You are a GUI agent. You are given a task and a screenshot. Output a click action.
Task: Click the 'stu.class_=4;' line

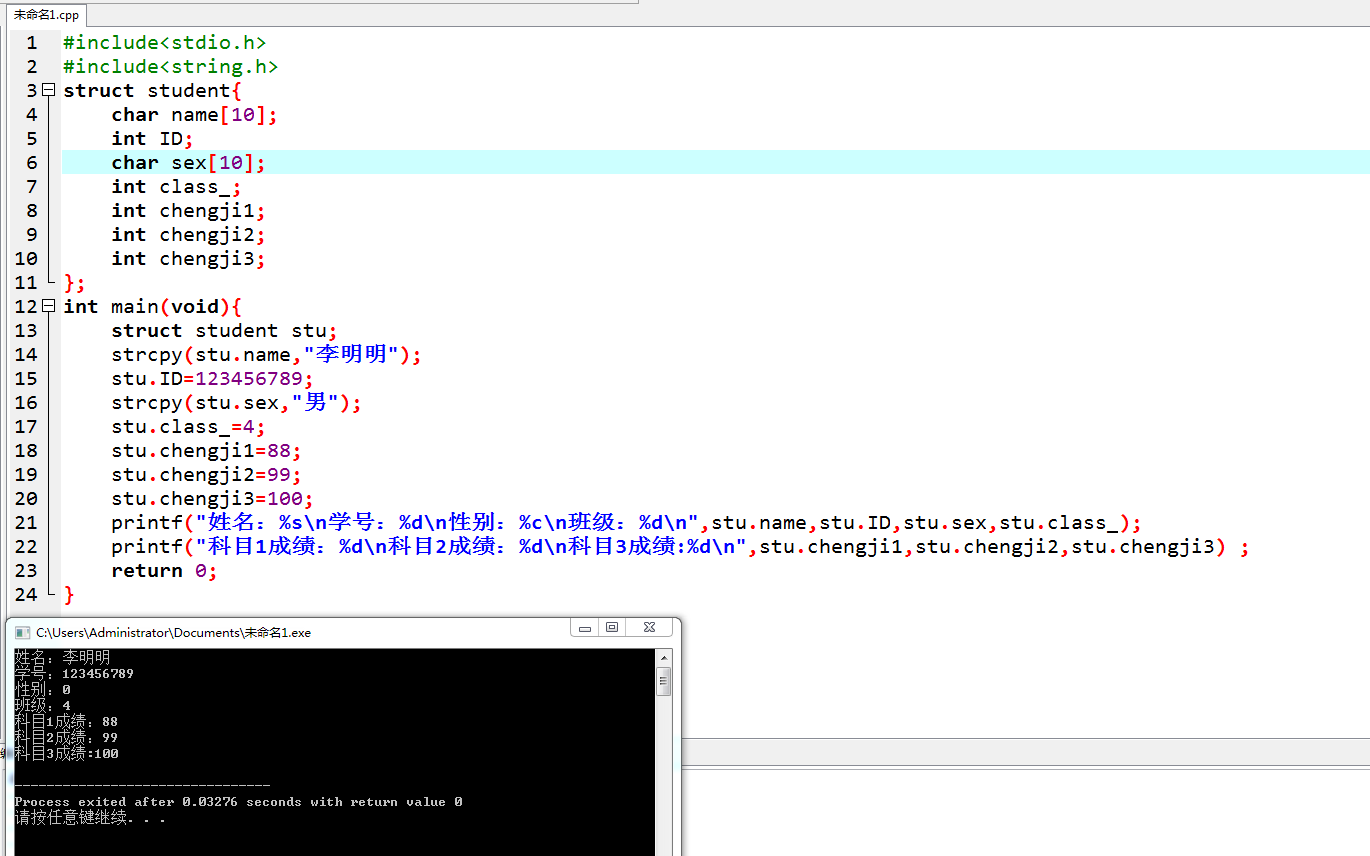189,426
